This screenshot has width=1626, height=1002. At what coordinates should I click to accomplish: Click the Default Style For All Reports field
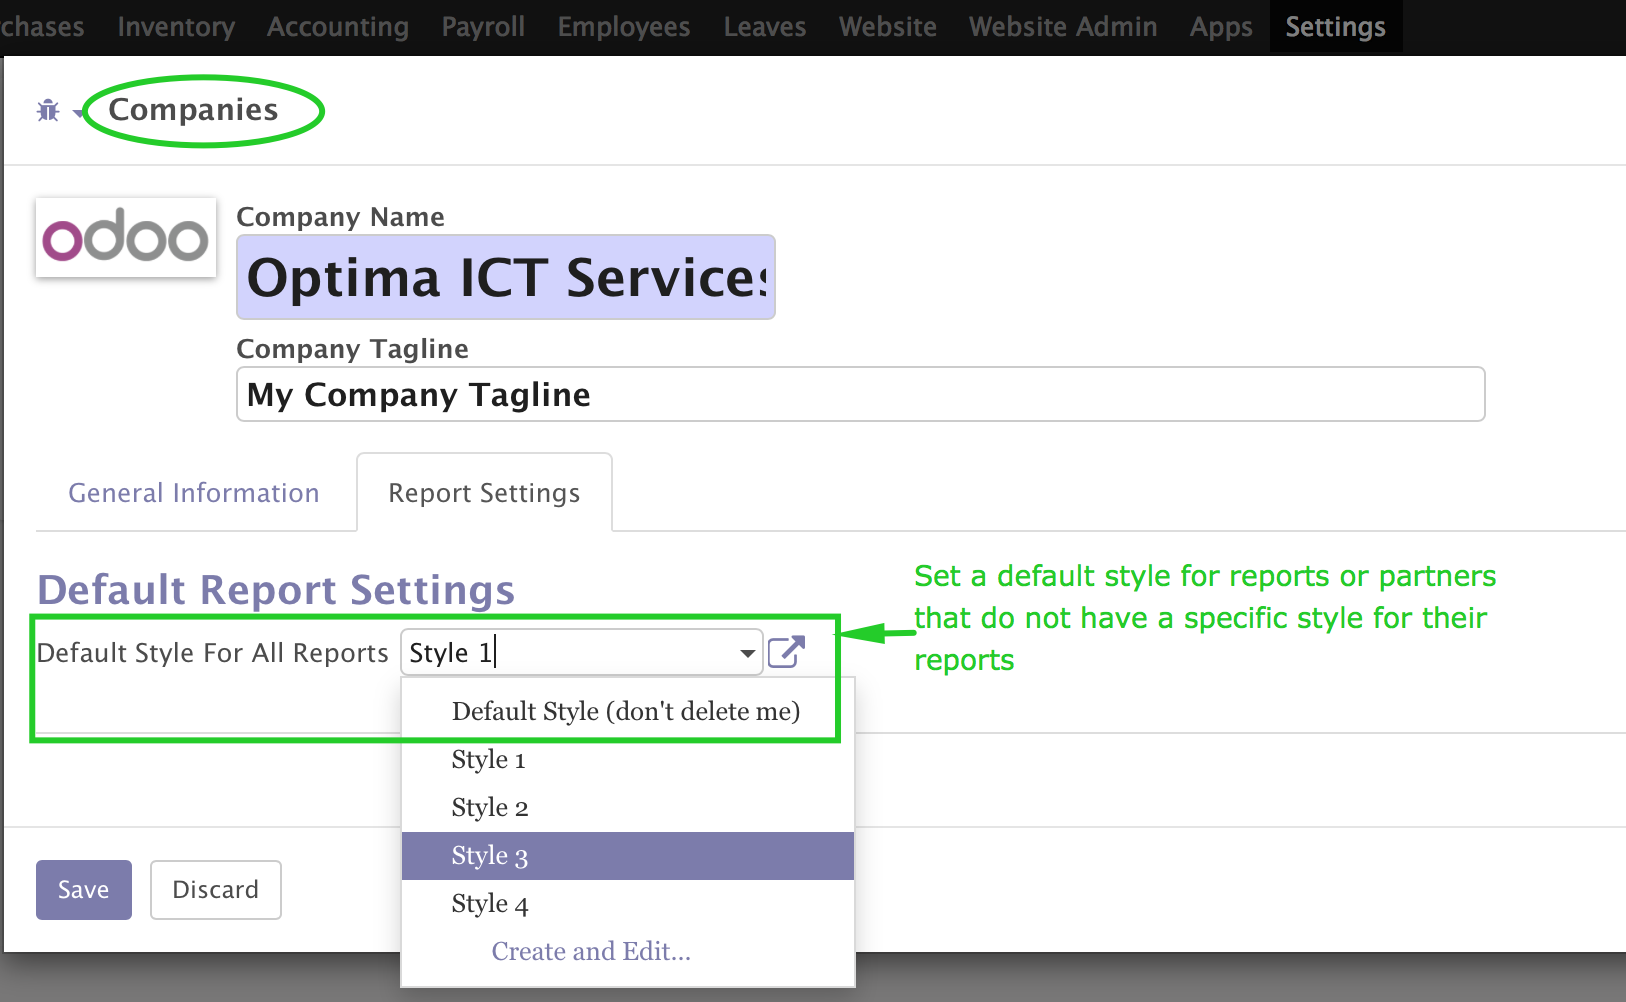(582, 653)
